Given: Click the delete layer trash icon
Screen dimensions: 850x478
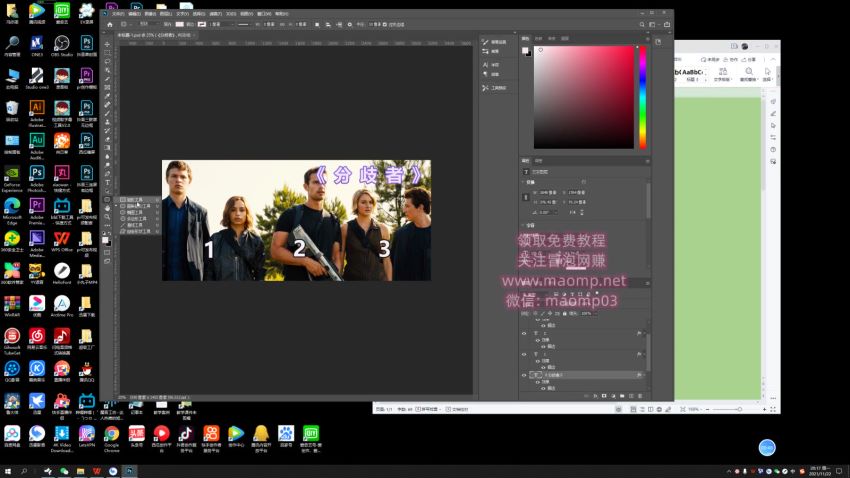Looking at the screenshot, I should point(640,396).
